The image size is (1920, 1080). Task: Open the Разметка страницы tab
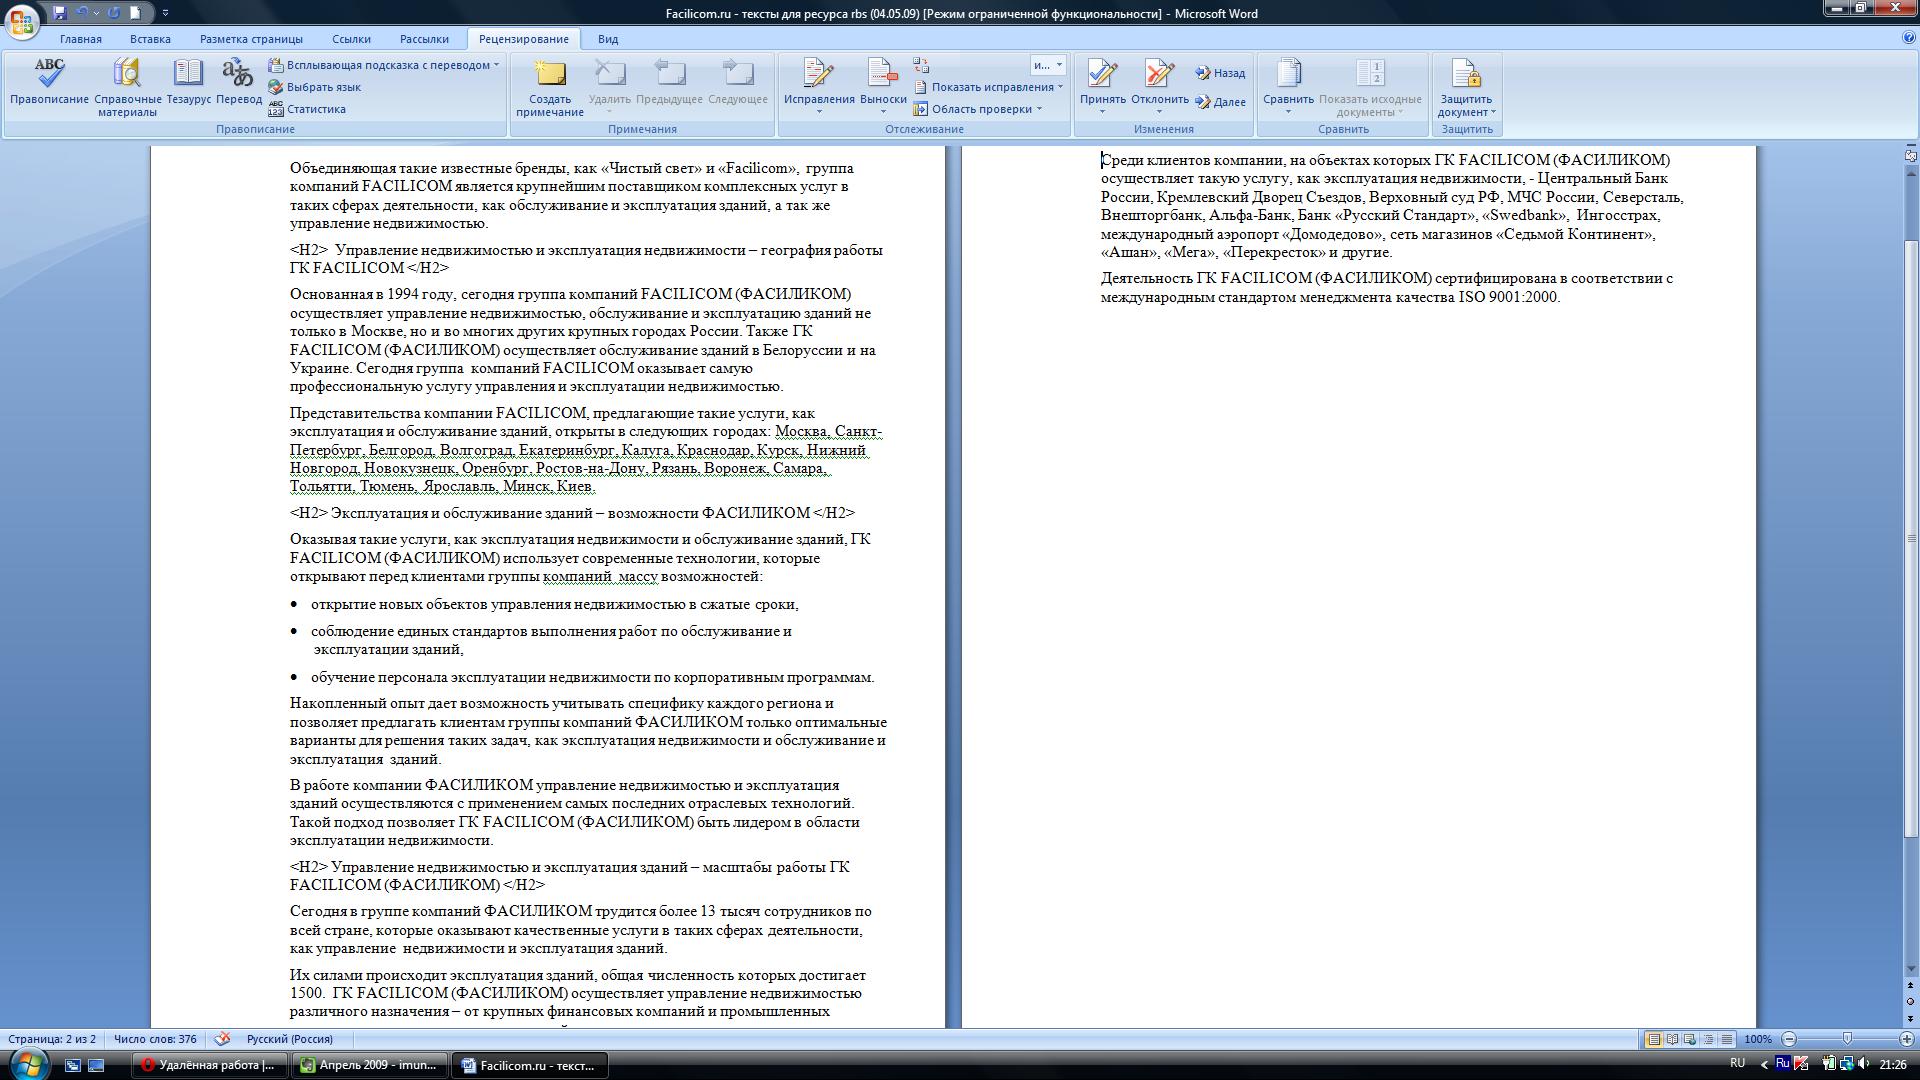coord(251,39)
